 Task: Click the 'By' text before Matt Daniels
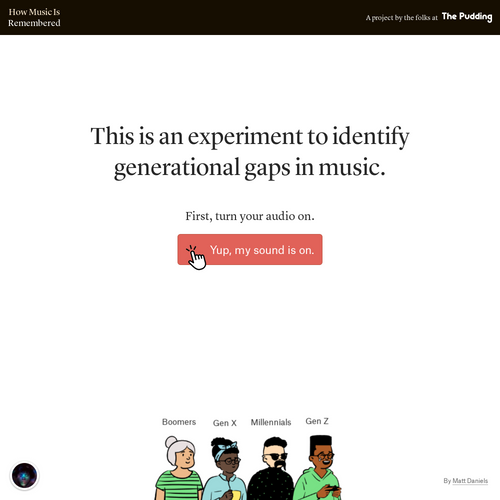(447, 481)
